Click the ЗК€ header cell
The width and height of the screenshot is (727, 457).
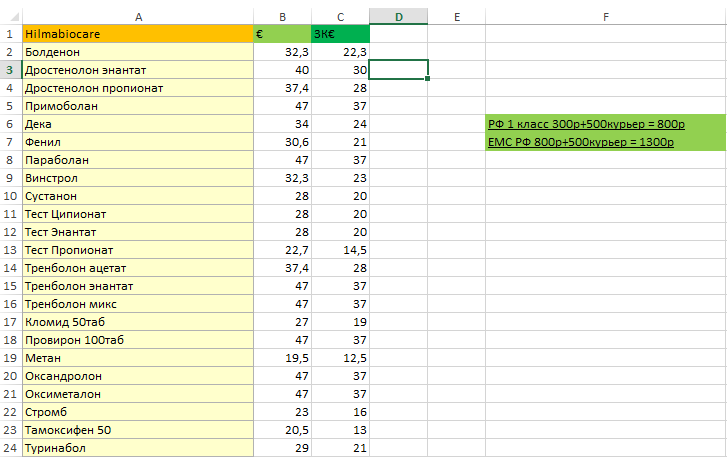tap(340, 34)
